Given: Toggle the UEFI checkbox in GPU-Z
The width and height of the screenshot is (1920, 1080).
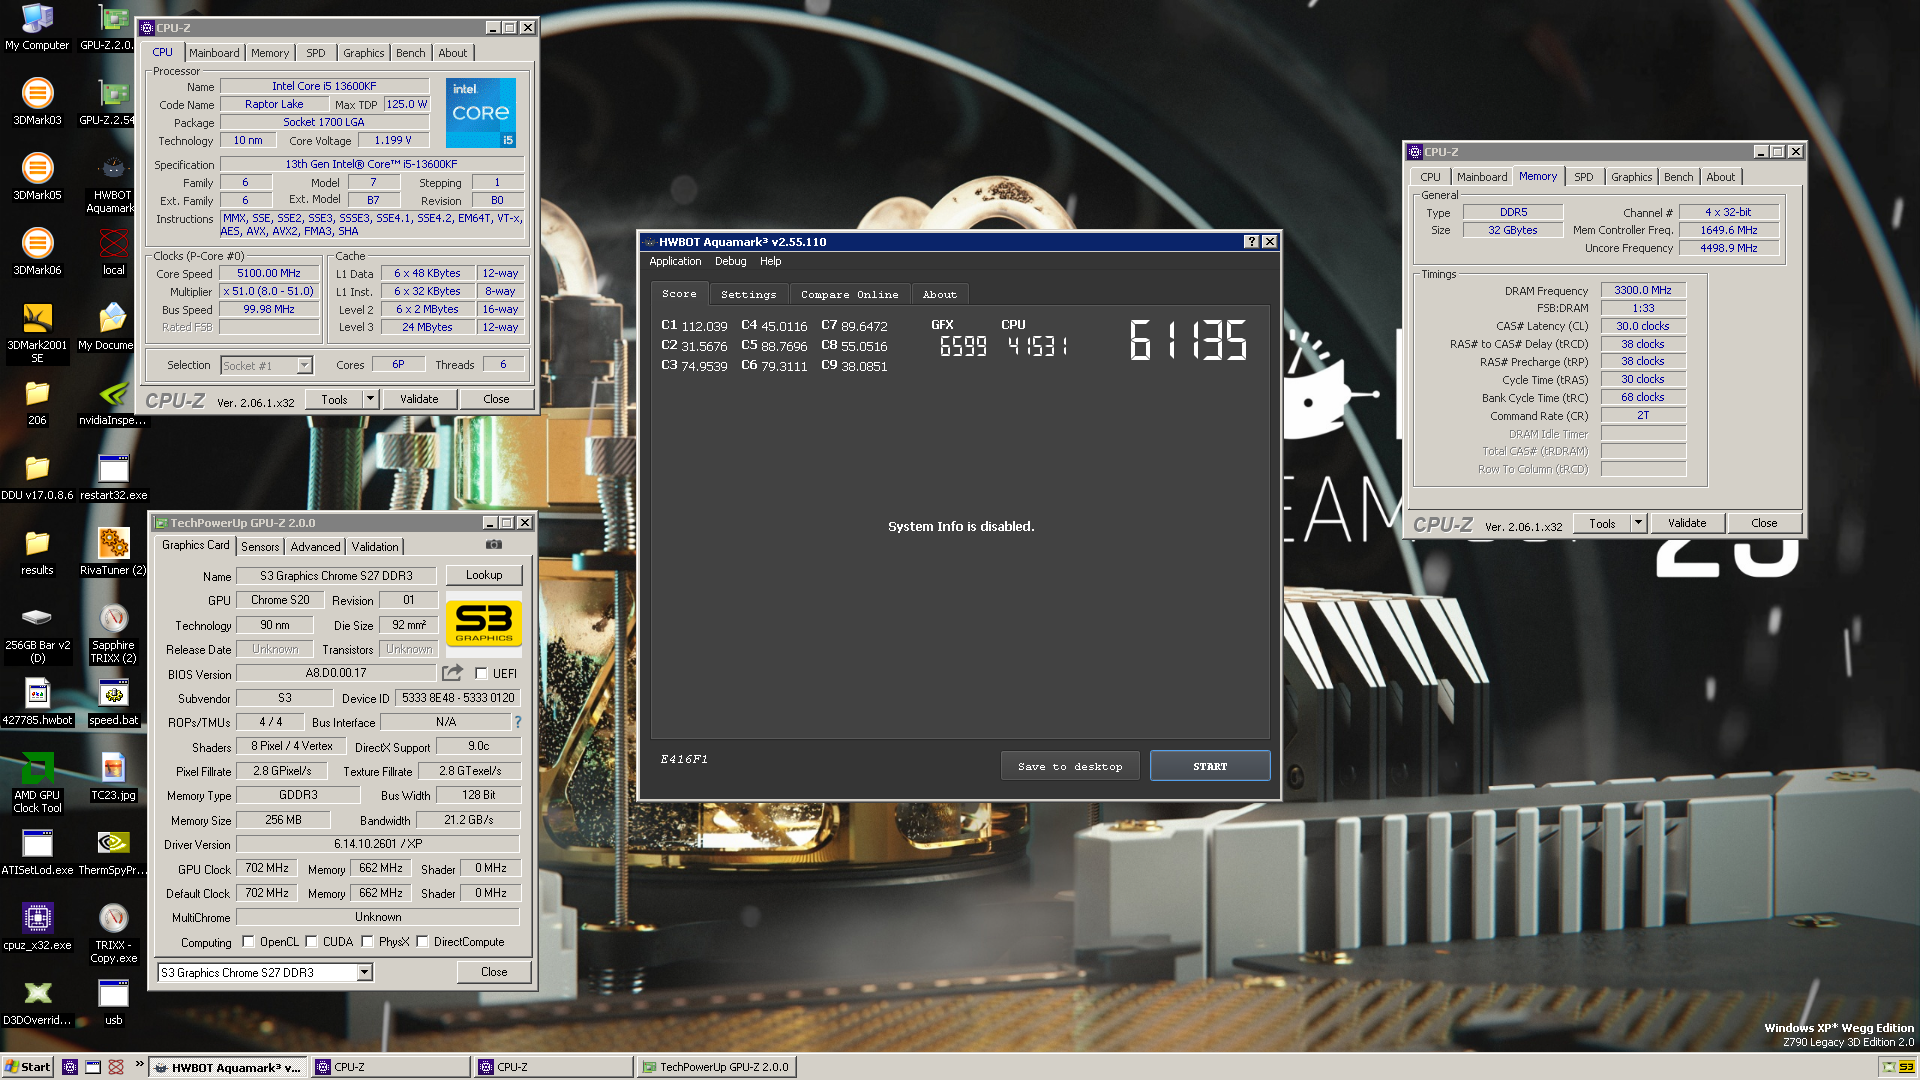Looking at the screenshot, I should 481,674.
